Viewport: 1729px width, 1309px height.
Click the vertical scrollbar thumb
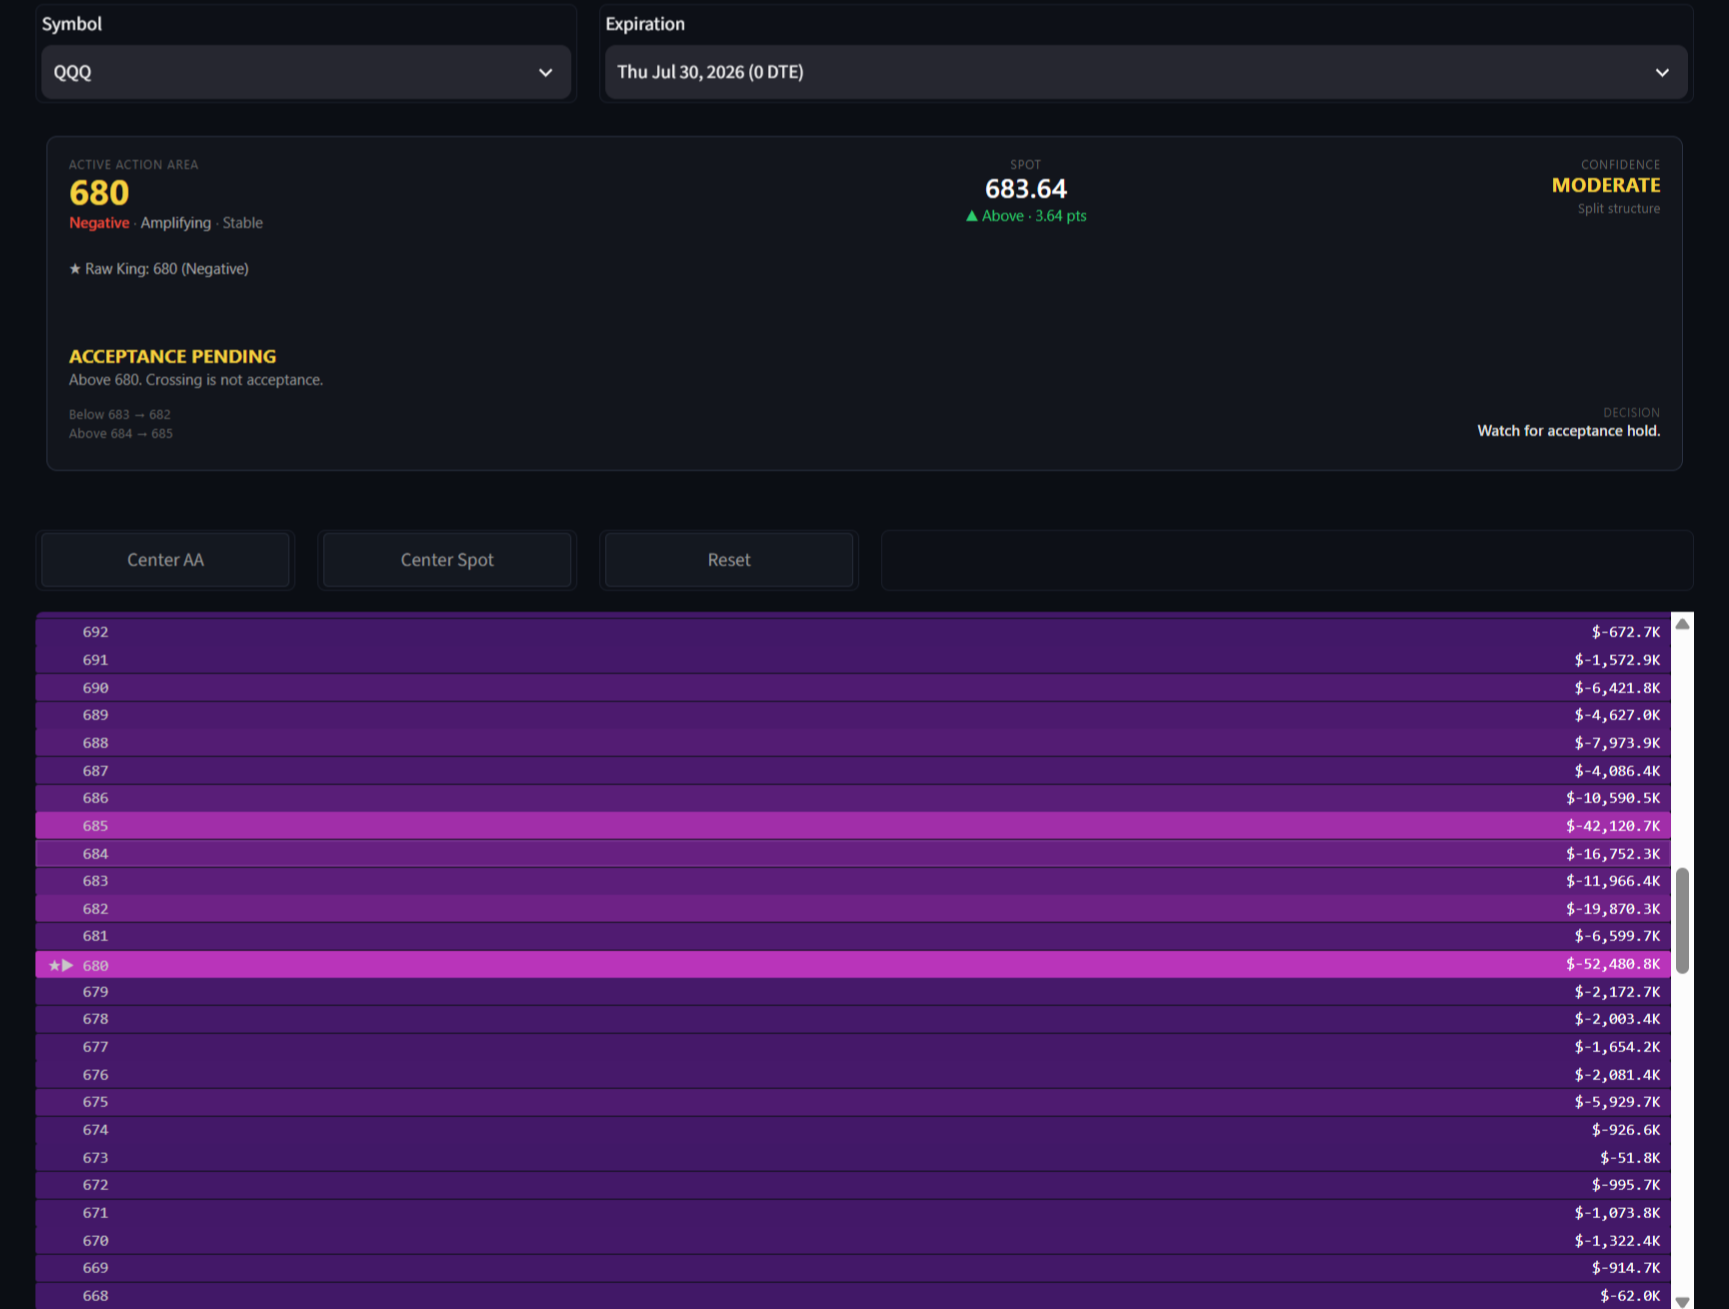click(x=1682, y=920)
